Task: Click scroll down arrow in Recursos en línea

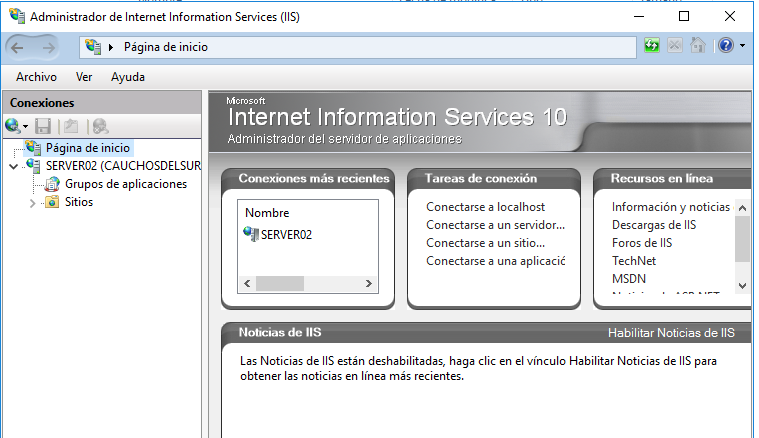Action: click(x=743, y=286)
